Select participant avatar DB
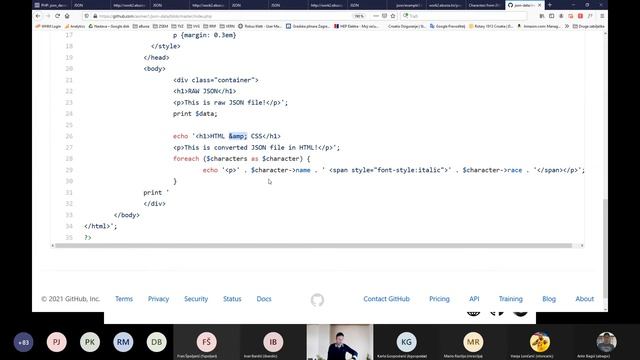The height and width of the screenshot is (360, 640). click(x=156, y=342)
